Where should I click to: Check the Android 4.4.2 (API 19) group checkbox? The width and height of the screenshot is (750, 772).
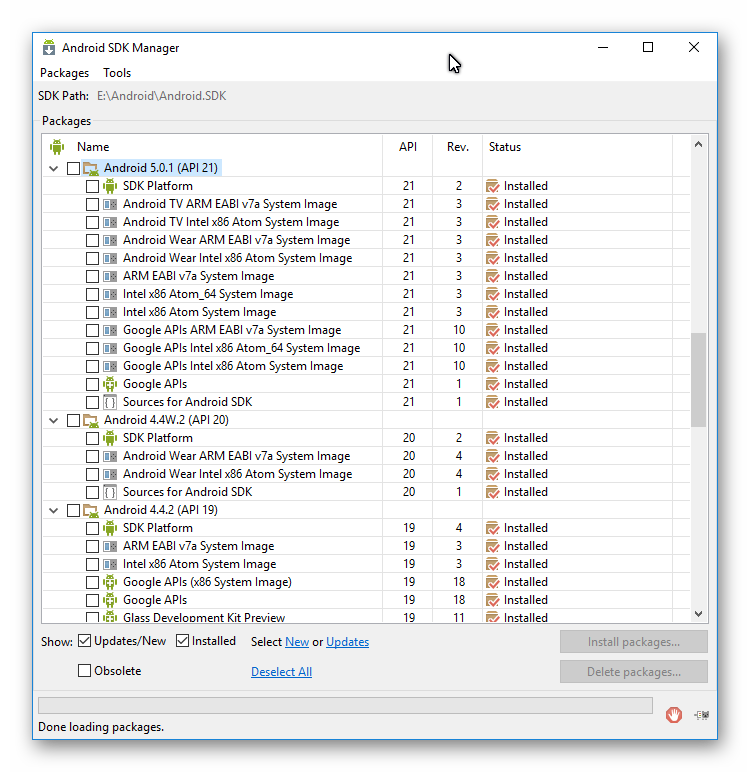tap(73, 511)
